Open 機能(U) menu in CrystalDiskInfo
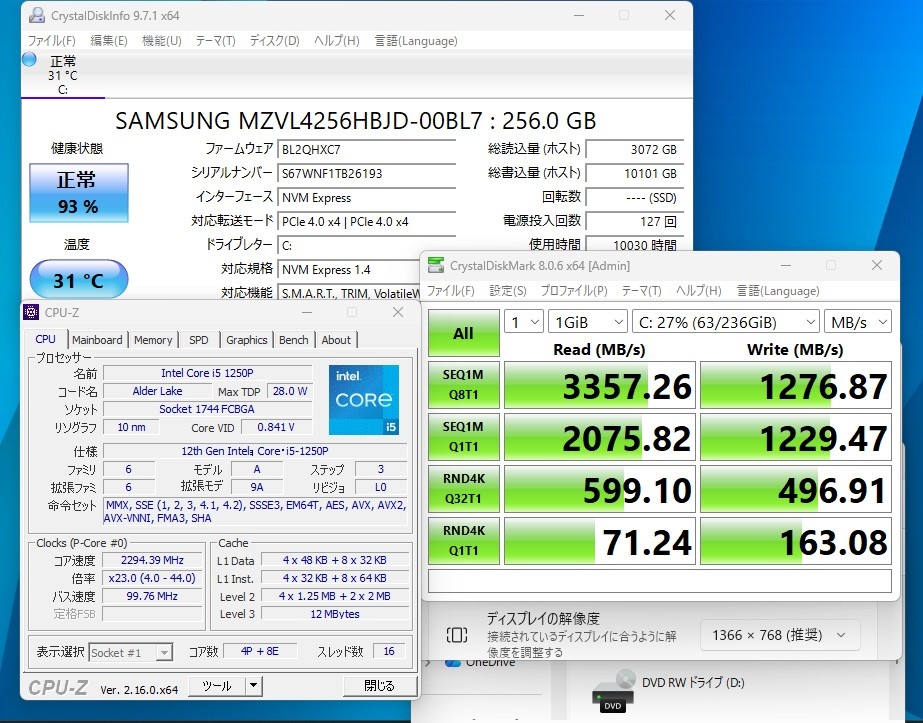Viewport: 923px width, 723px height. click(162, 41)
